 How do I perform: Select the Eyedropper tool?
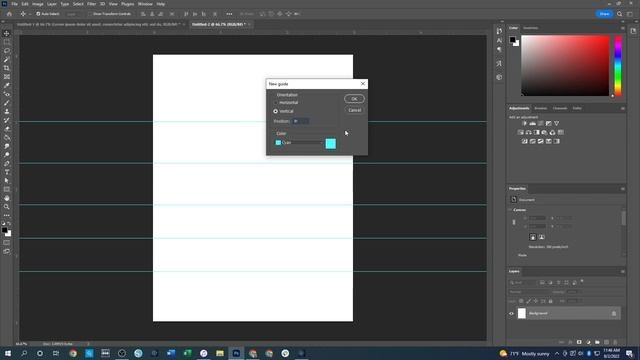click(x=7, y=85)
